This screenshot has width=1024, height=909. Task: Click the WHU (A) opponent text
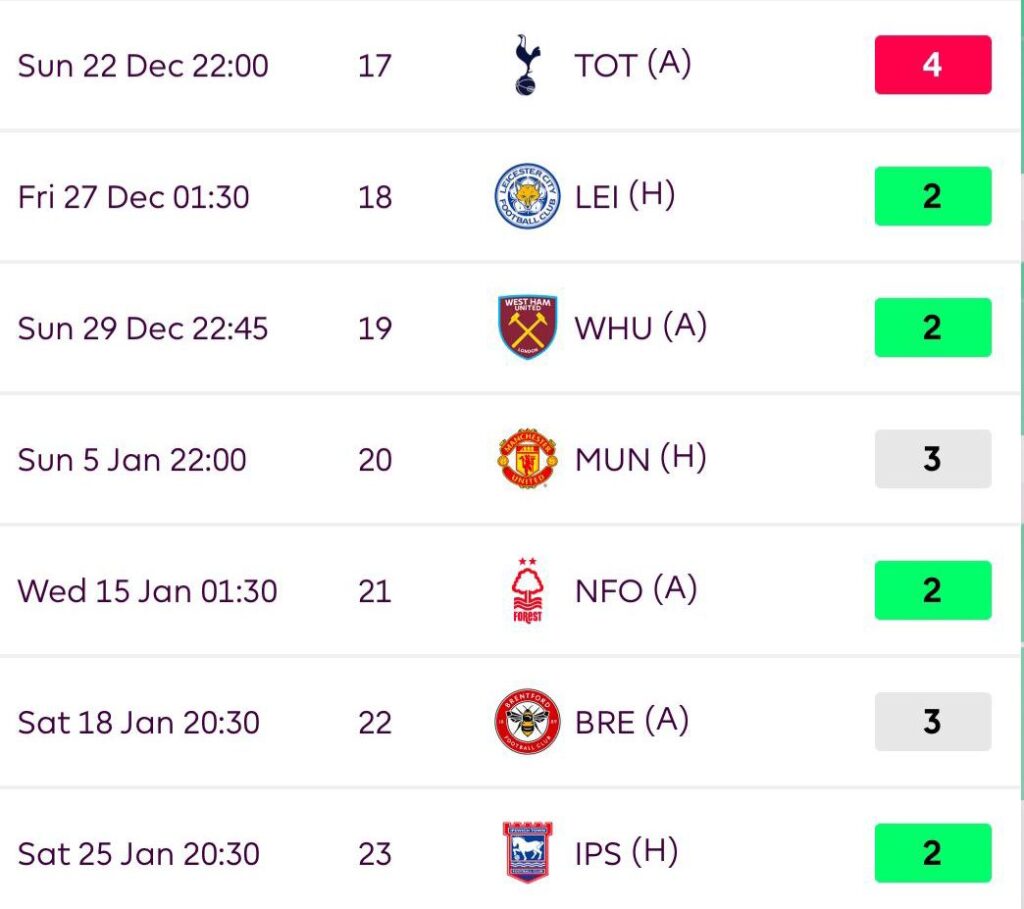pyautogui.click(x=640, y=328)
